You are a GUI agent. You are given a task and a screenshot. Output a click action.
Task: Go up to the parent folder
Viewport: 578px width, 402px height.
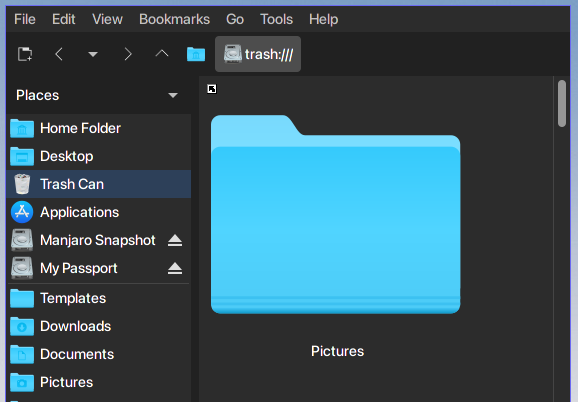coord(162,54)
